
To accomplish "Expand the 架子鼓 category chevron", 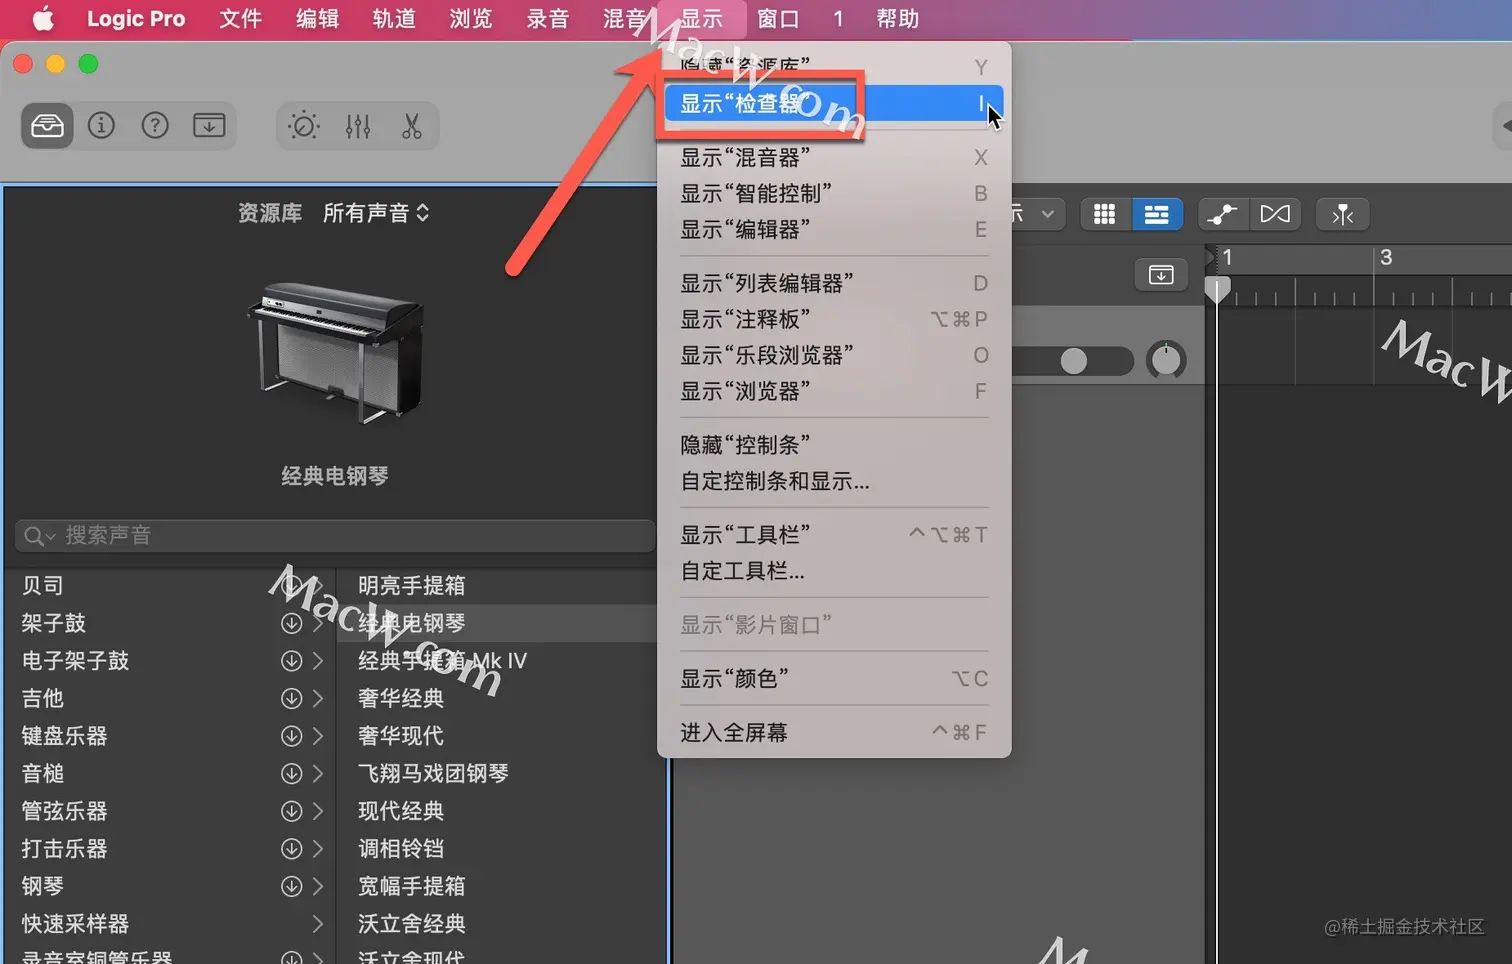I will click(318, 623).
